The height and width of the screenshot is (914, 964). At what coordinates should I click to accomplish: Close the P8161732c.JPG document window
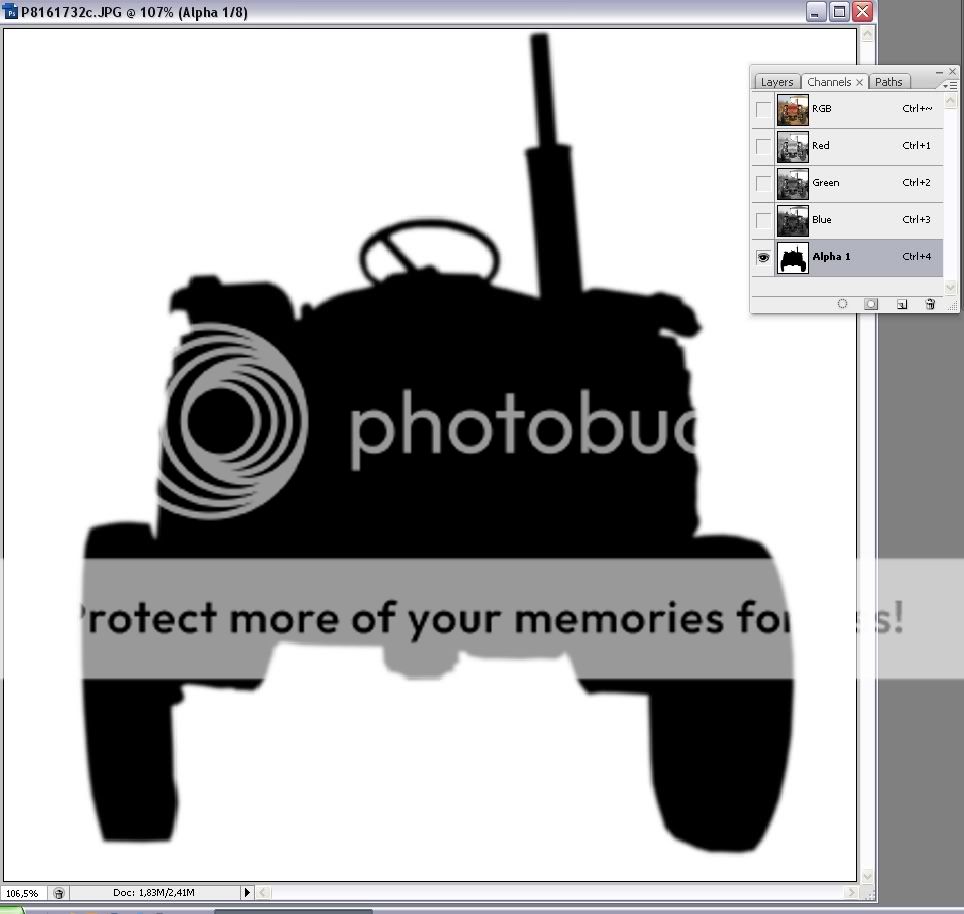point(863,12)
